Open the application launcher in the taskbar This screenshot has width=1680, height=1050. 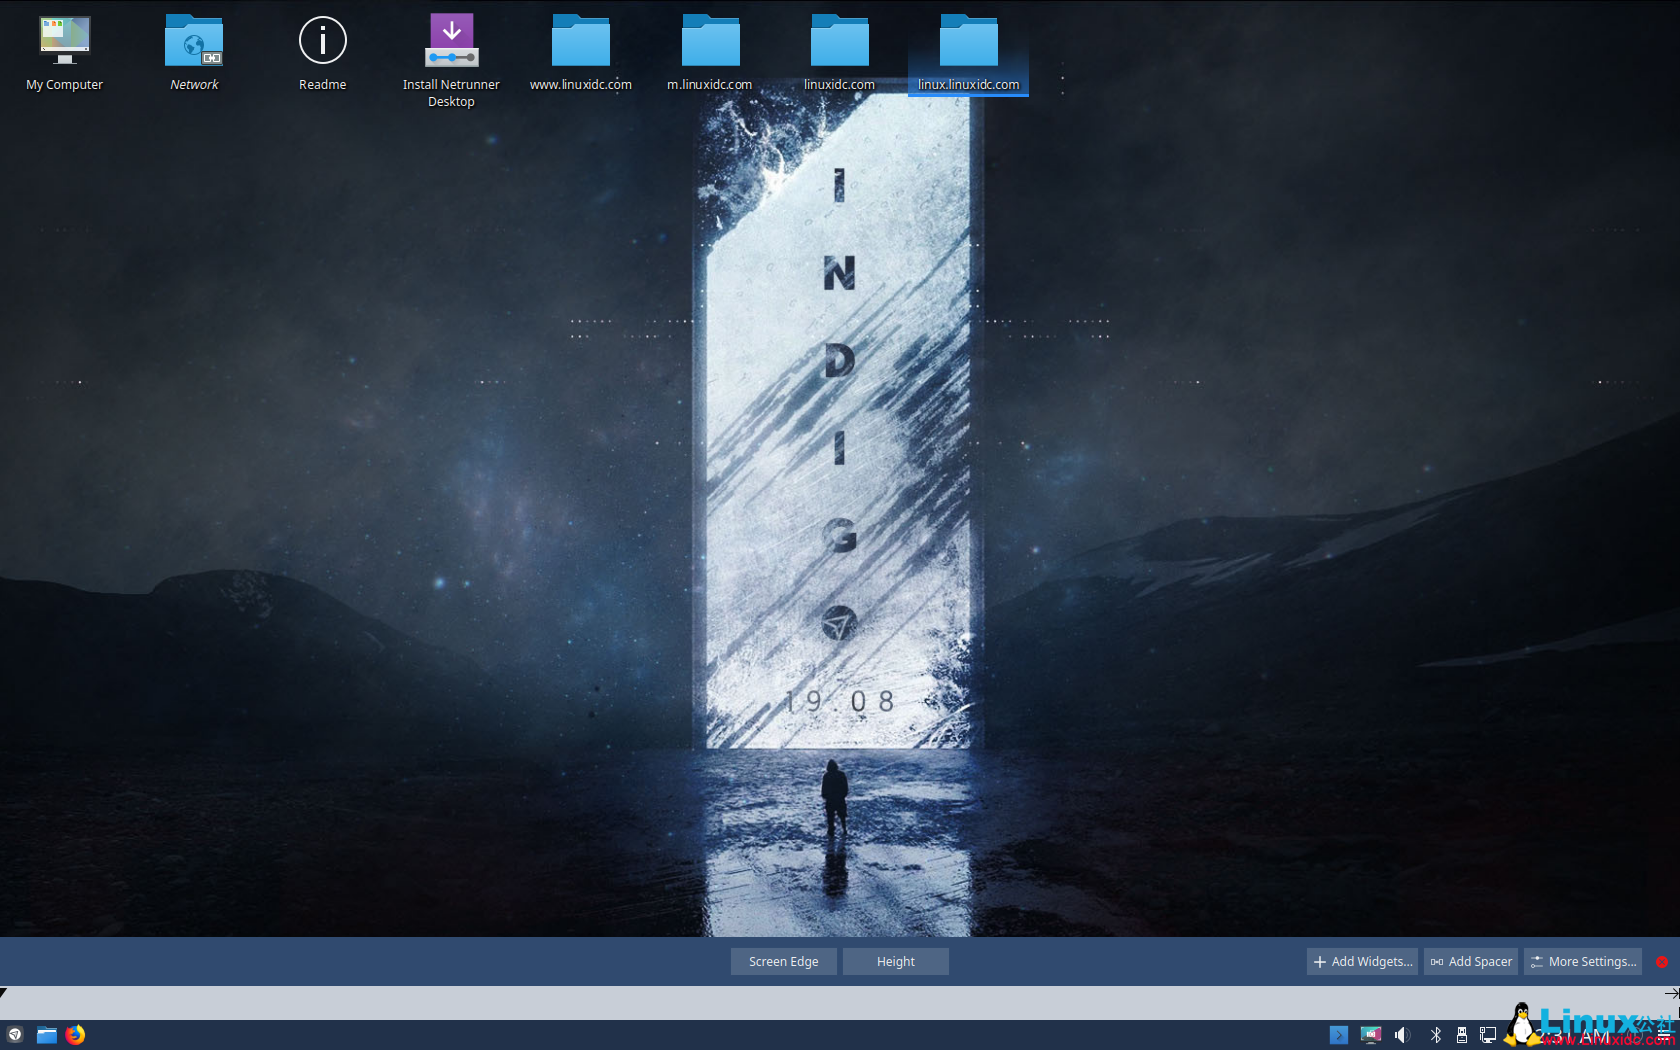(15, 1035)
